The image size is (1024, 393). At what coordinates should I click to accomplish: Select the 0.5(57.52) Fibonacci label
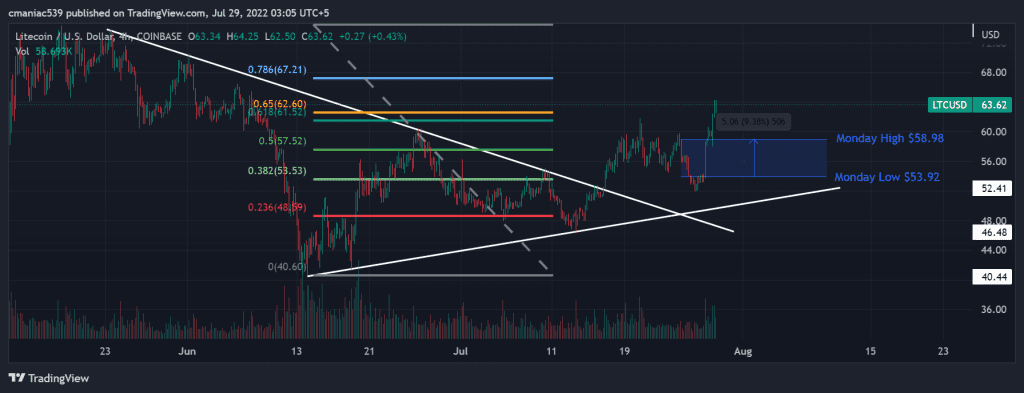pyautogui.click(x=283, y=140)
